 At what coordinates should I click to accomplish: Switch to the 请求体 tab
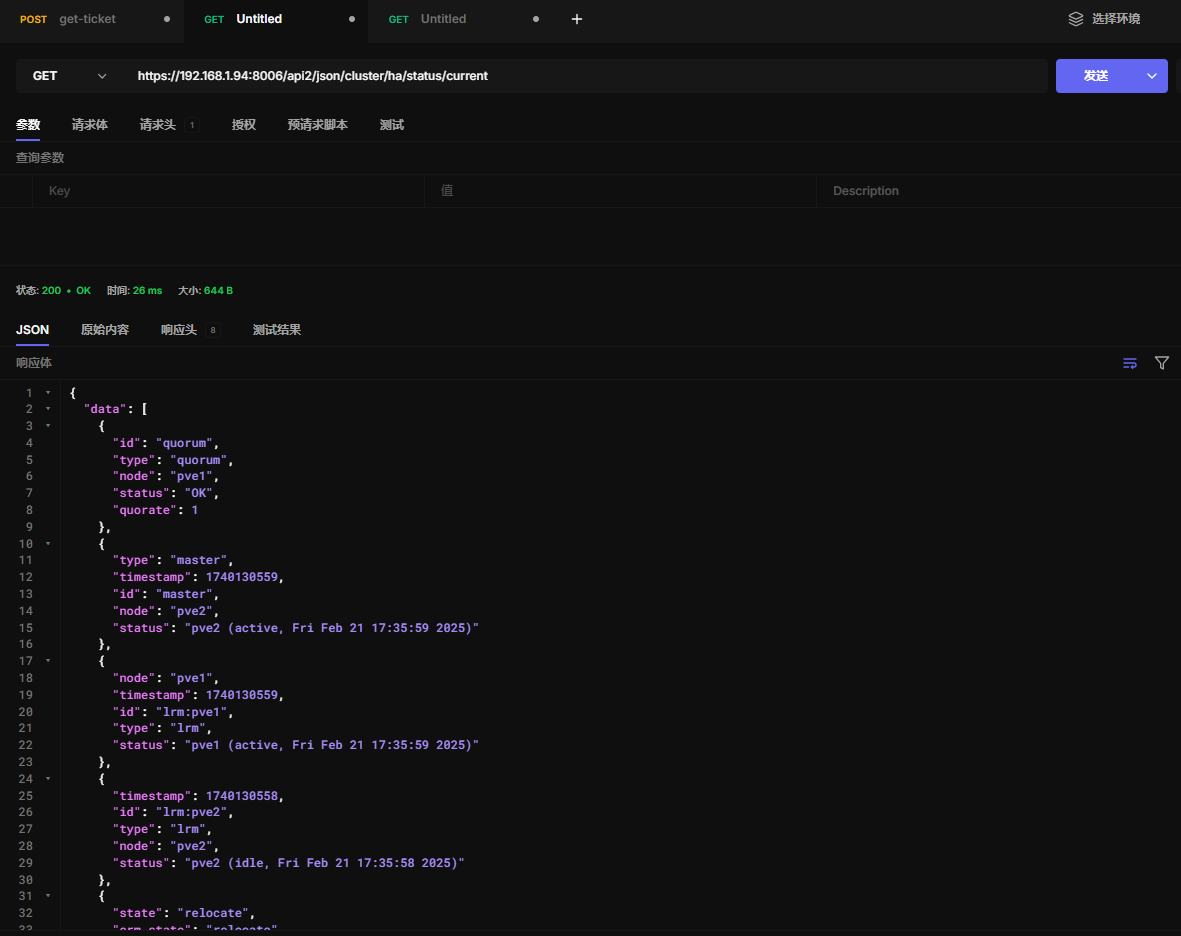click(89, 125)
